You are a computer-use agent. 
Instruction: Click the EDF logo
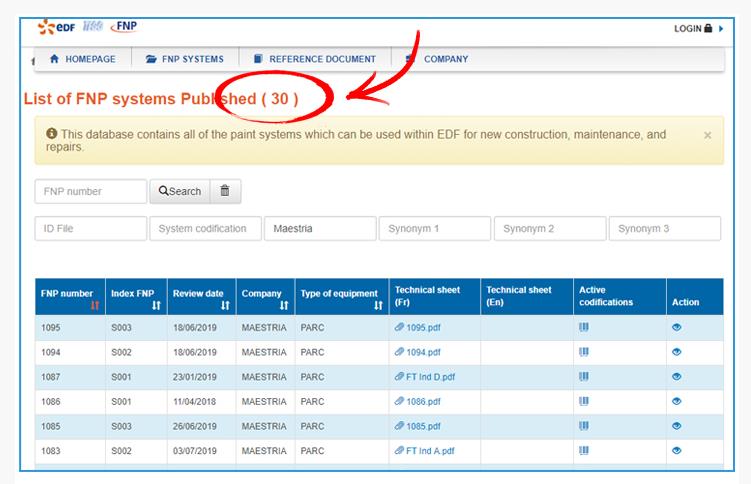(58, 27)
